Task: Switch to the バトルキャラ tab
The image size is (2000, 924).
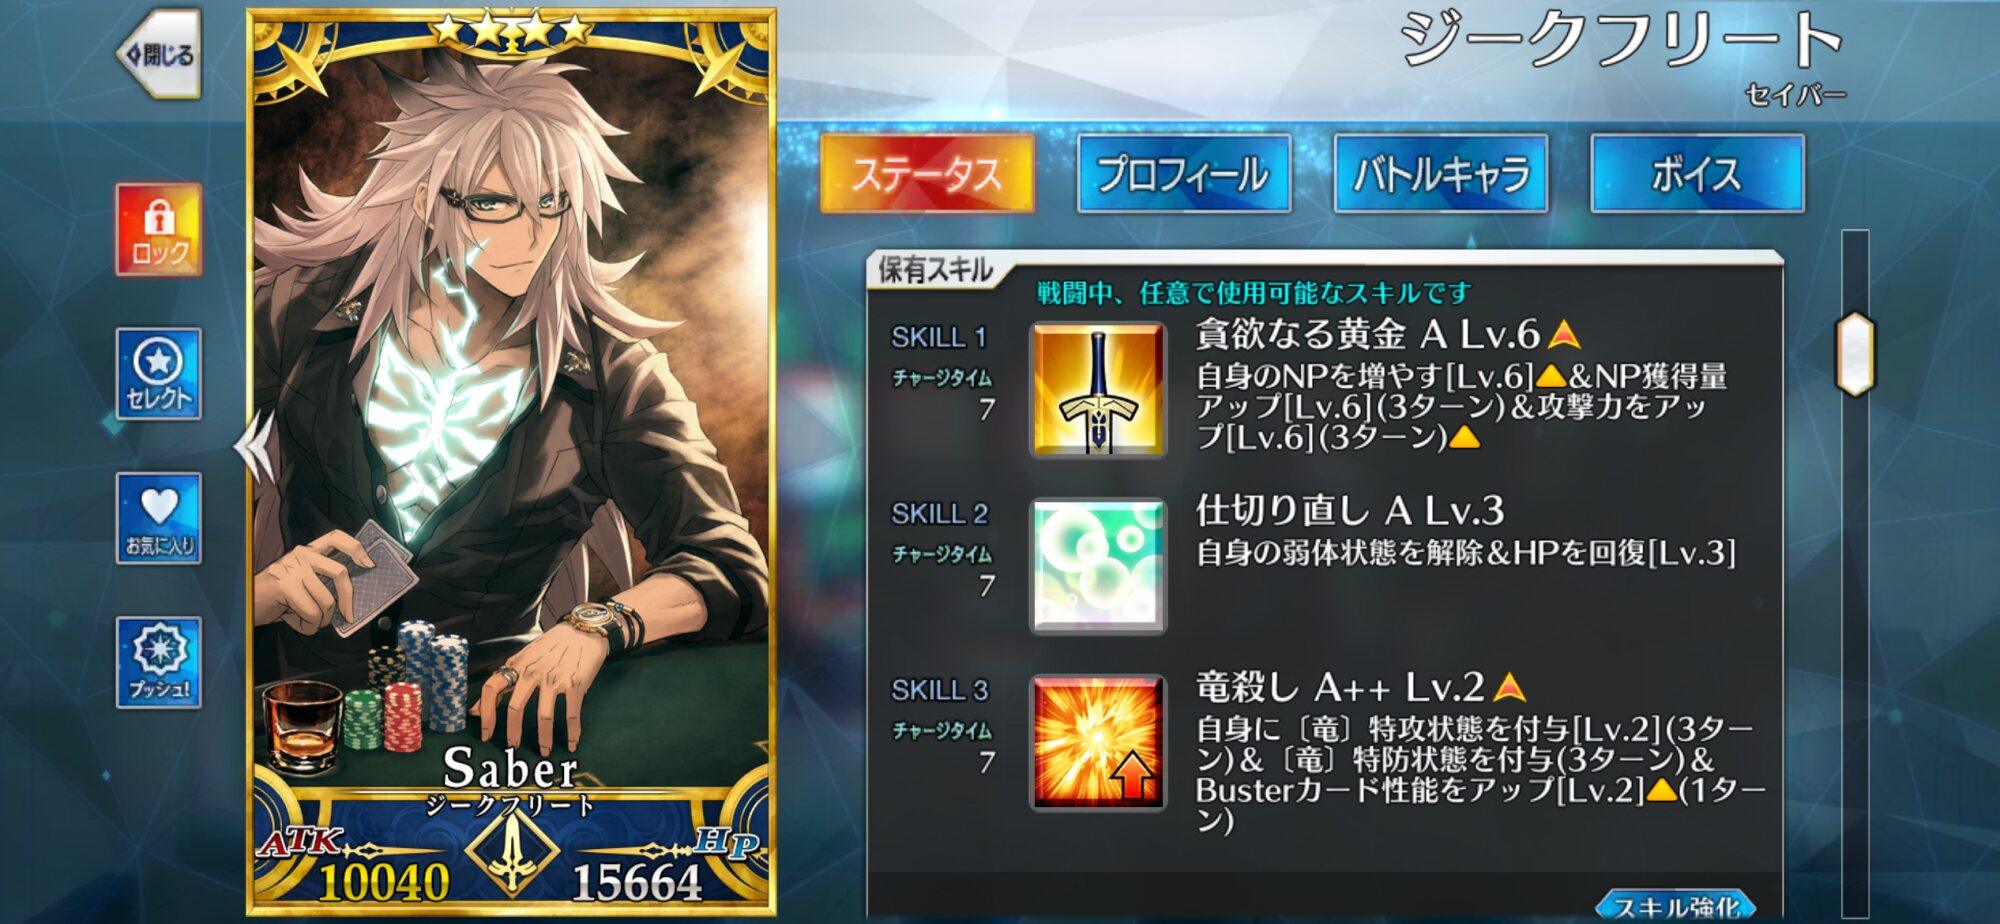Action: tap(1441, 174)
